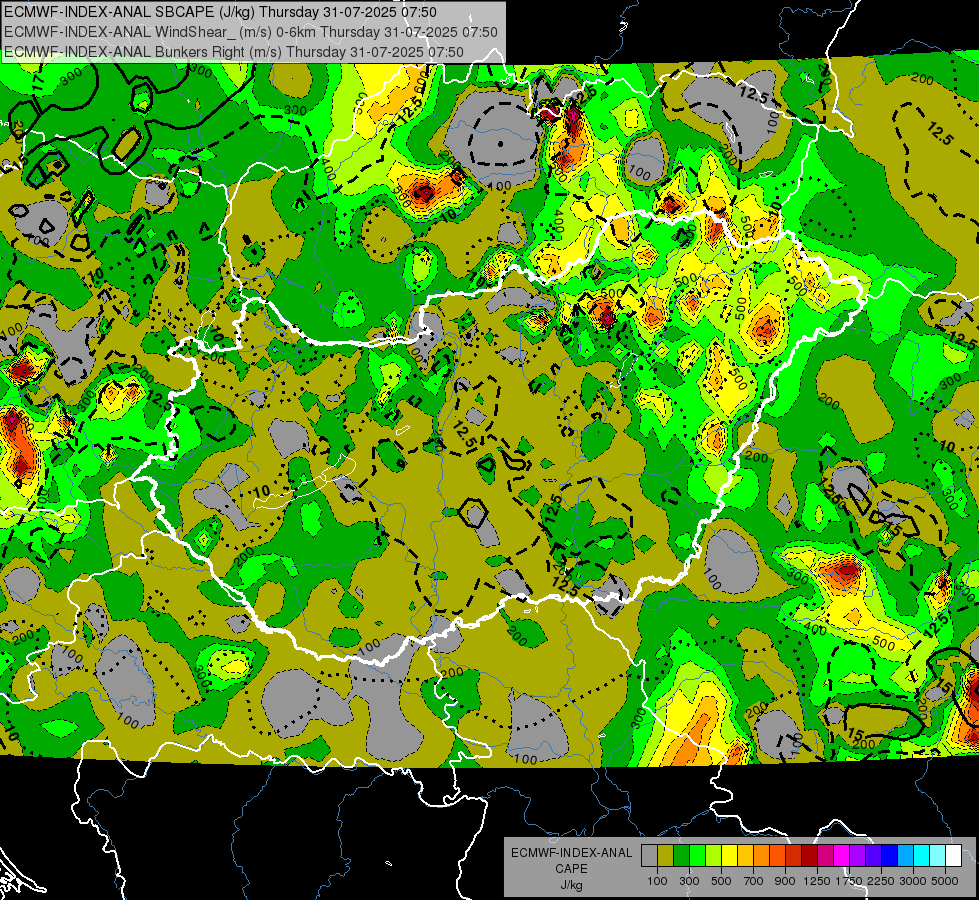Select the WindShear 0-6km title line

250,32
